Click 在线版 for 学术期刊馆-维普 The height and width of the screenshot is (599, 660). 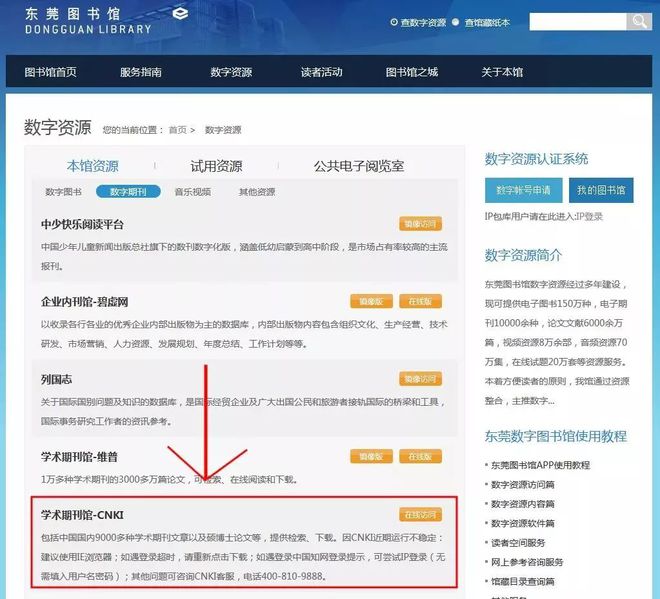(x=420, y=456)
